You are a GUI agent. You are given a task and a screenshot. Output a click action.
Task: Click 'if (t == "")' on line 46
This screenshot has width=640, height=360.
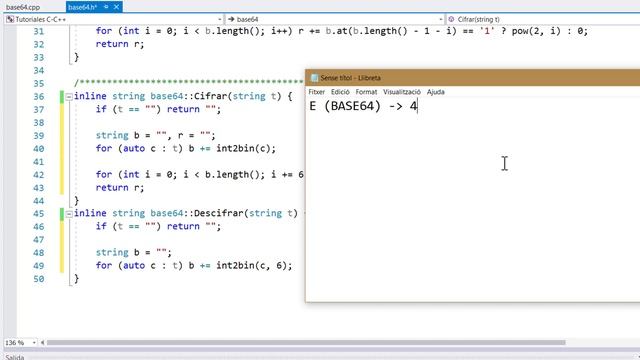128,227
